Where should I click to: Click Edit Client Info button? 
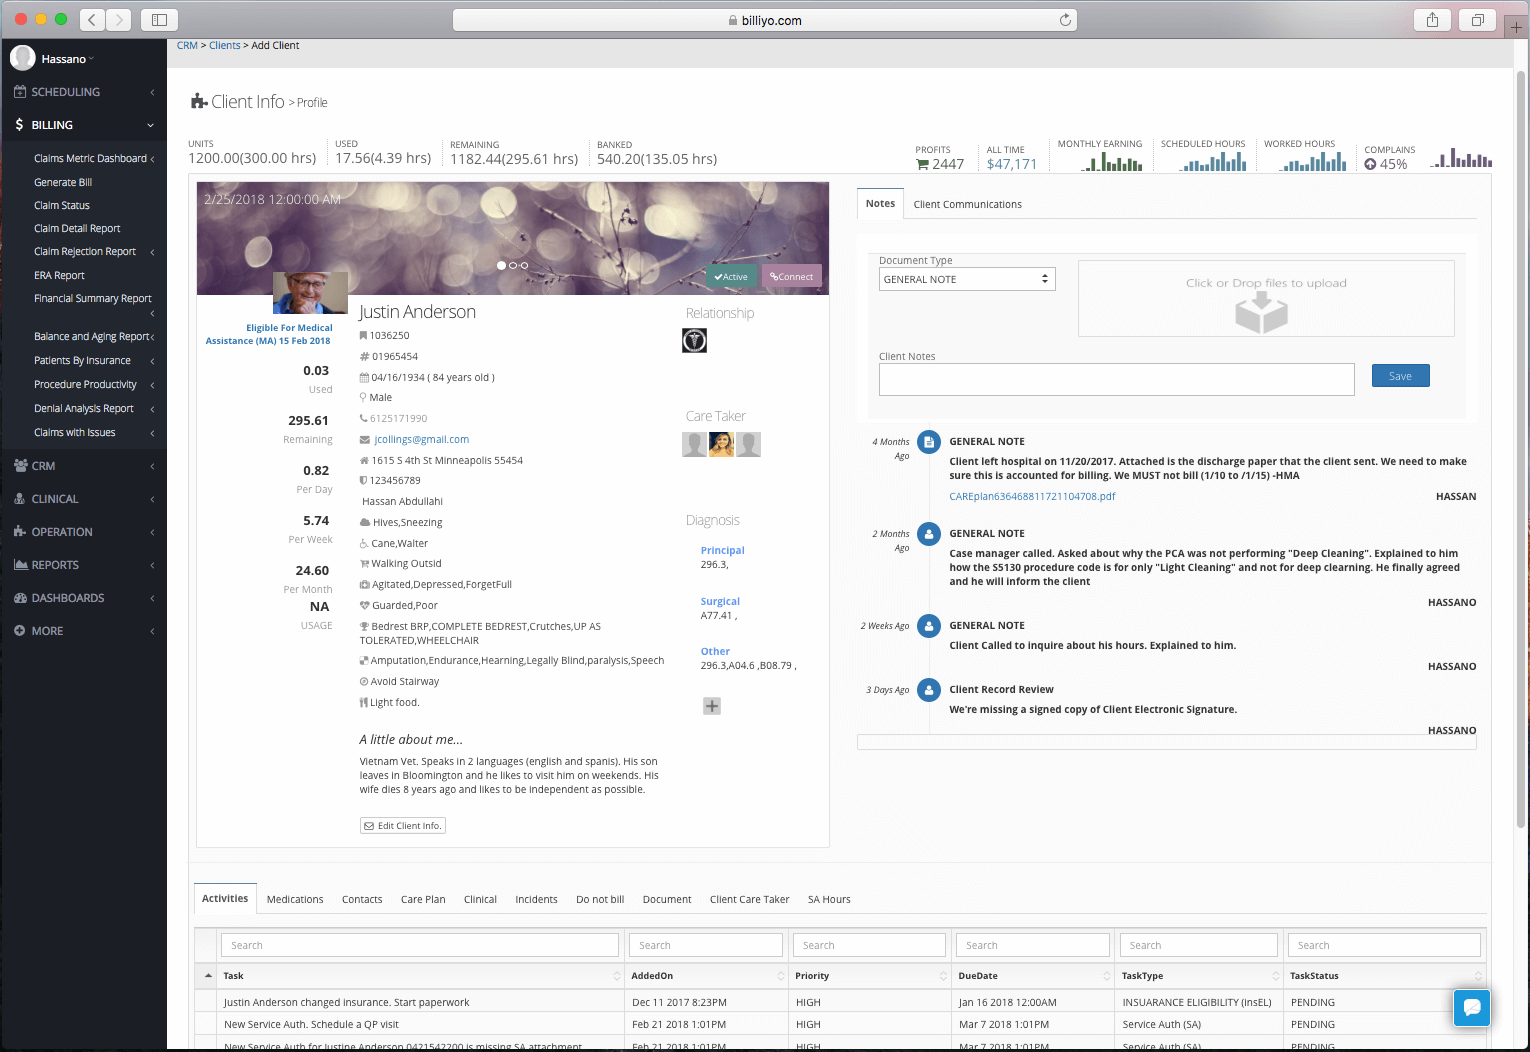click(403, 826)
